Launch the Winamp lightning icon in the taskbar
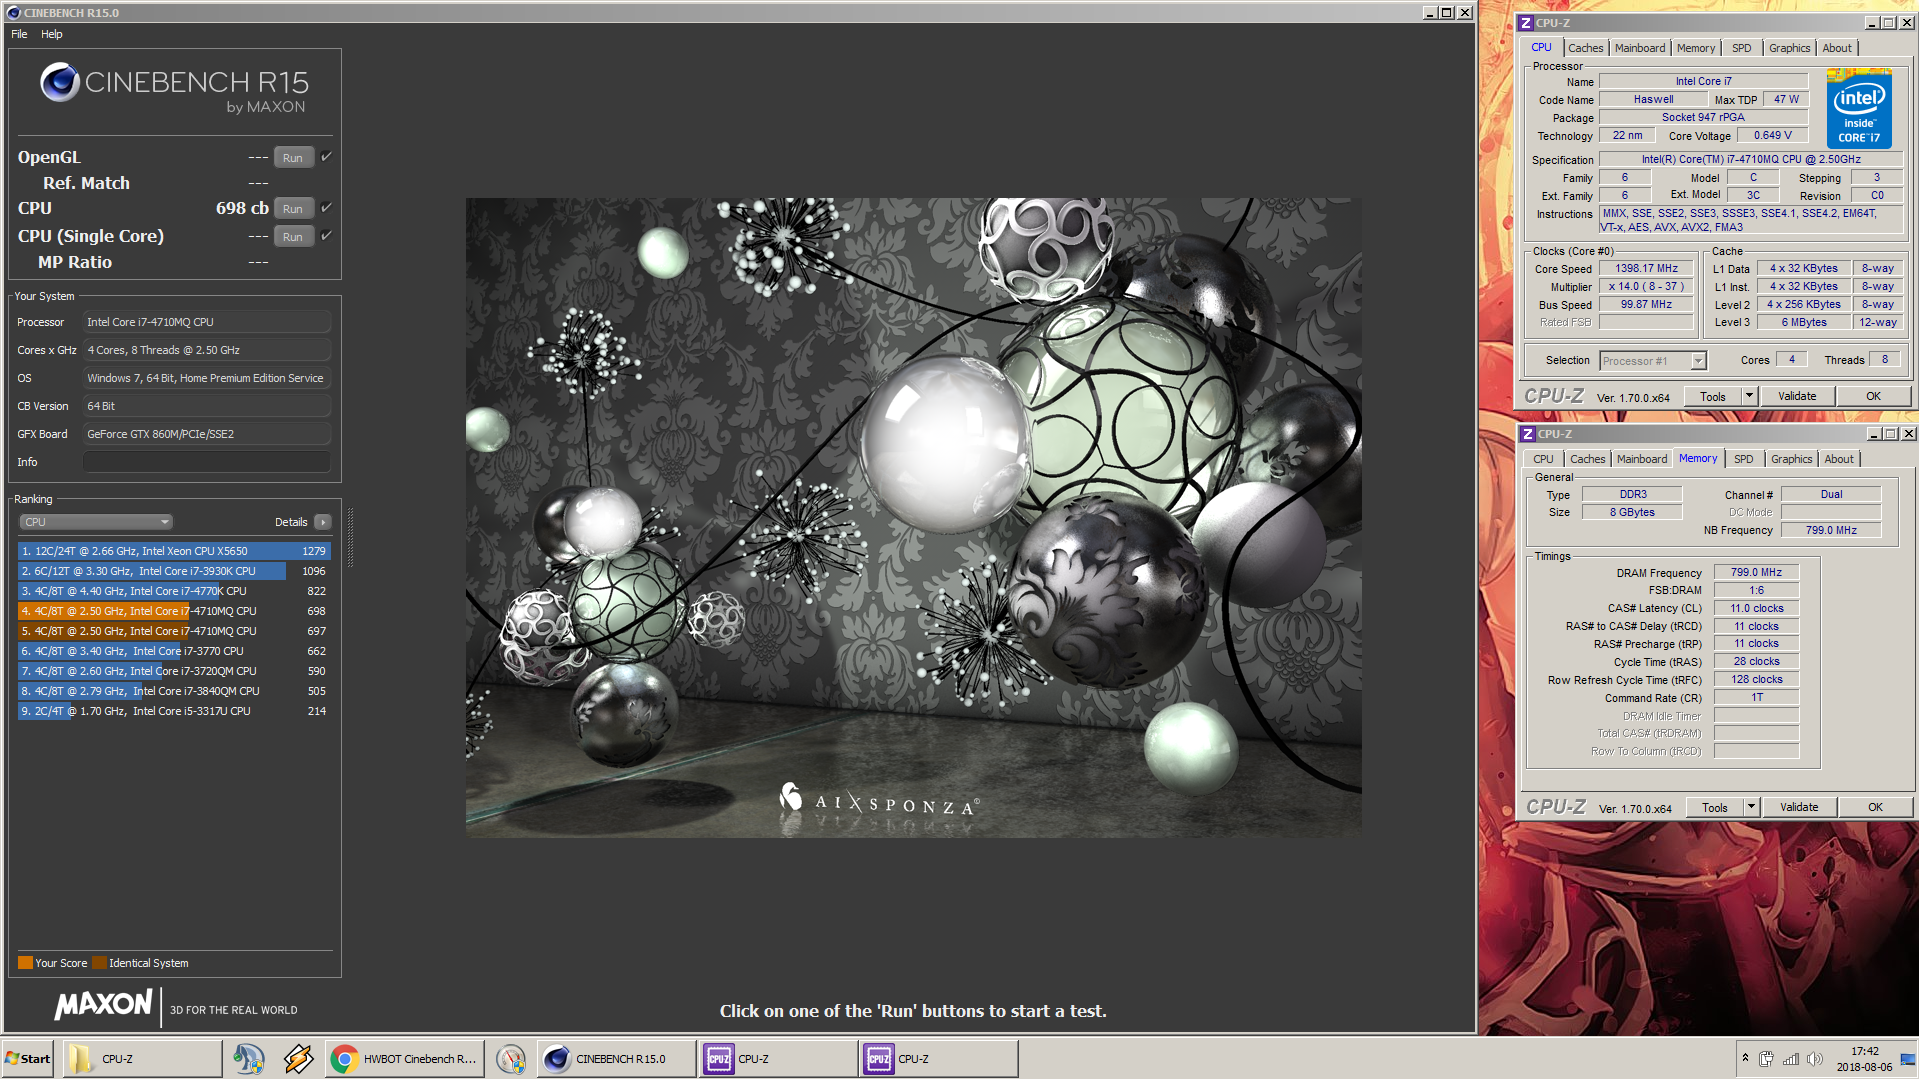 298,1058
